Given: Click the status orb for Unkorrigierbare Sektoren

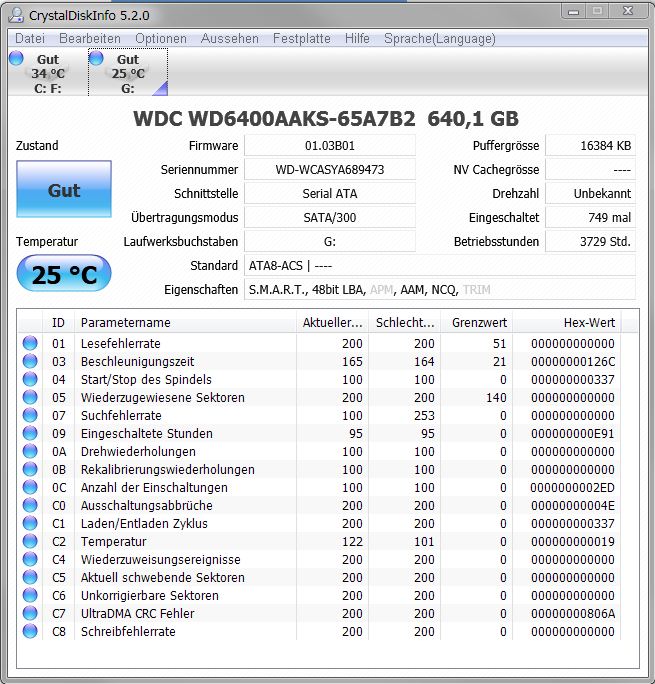Looking at the screenshot, I should pos(30,595).
